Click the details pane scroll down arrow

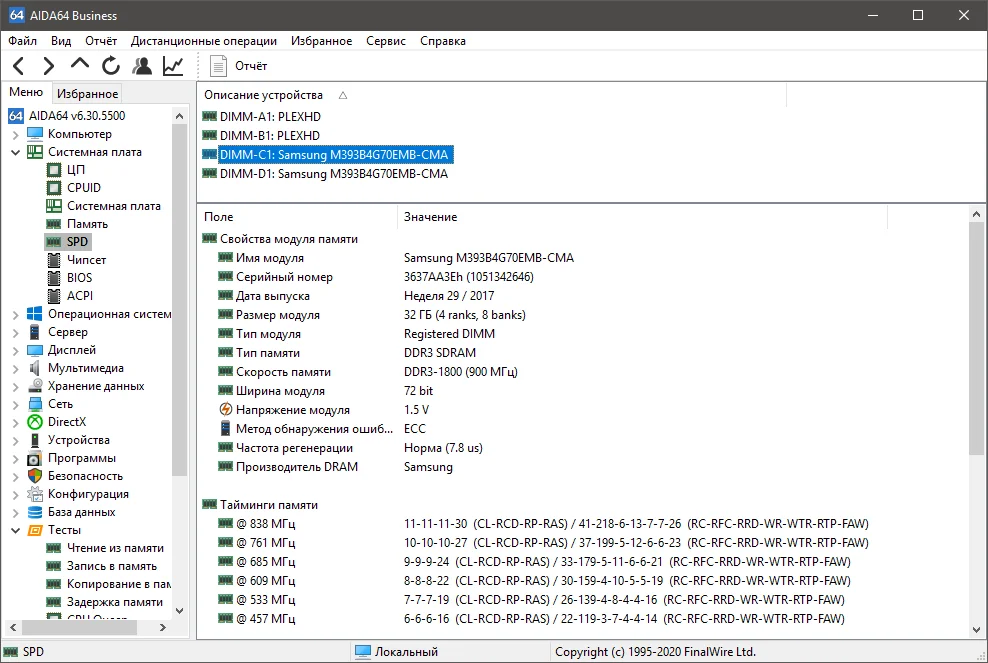[x=976, y=630]
